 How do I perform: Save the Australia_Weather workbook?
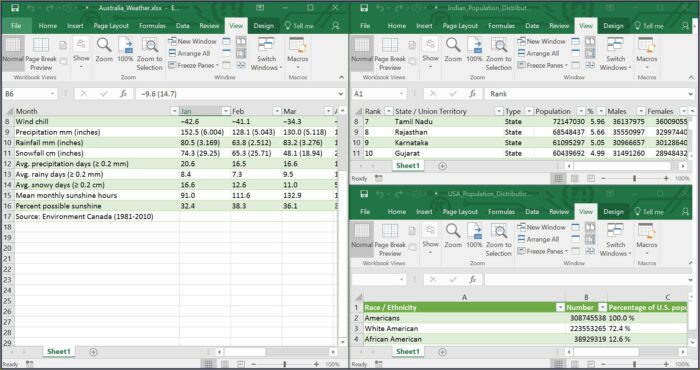(15, 8)
